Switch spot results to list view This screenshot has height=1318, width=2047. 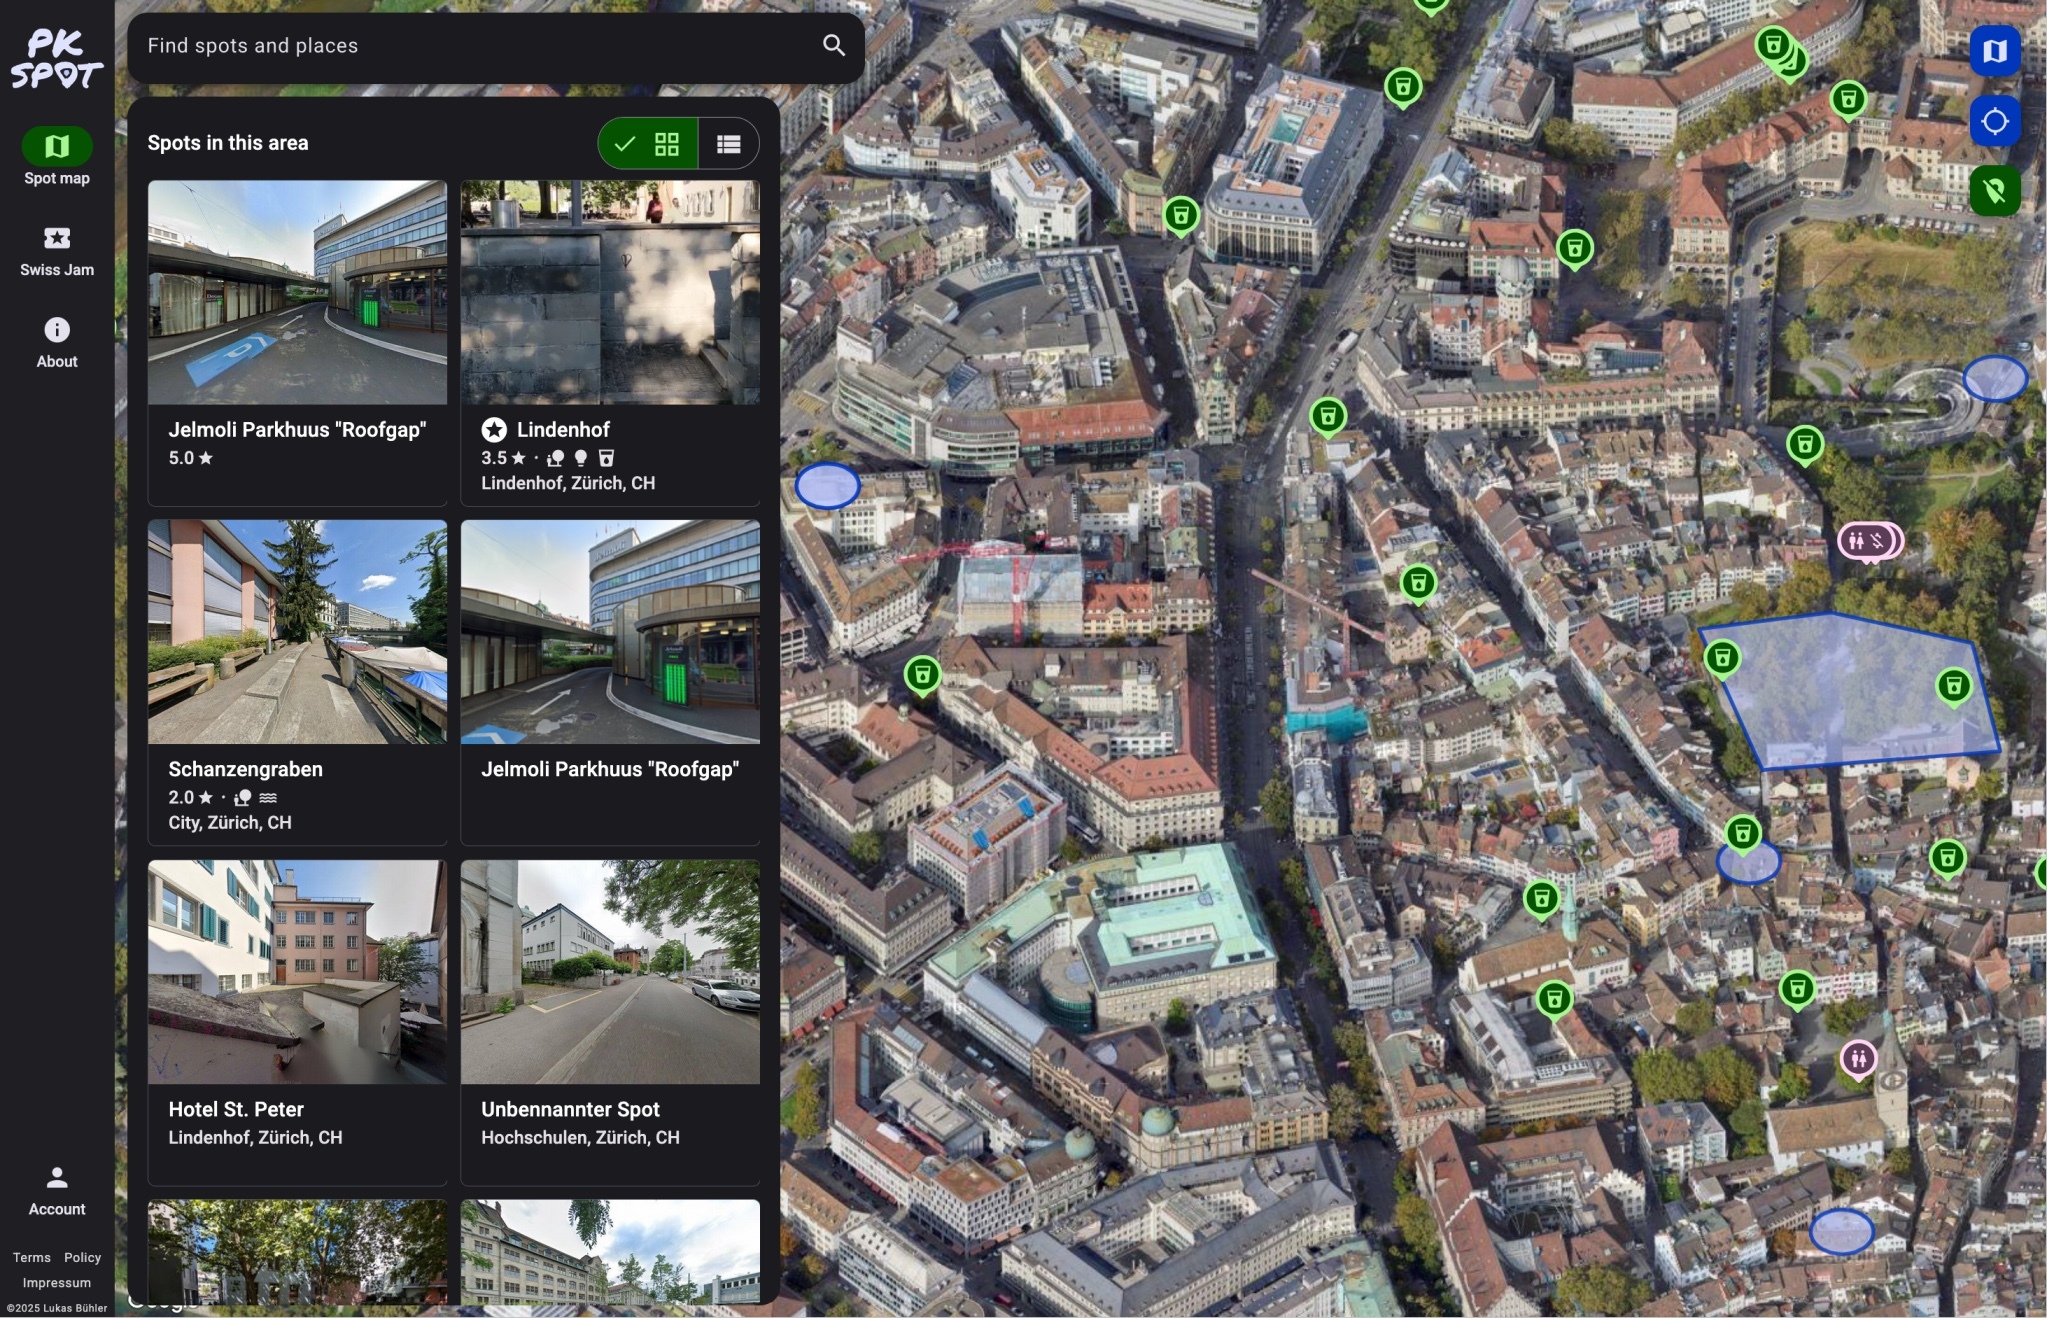click(x=729, y=144)
